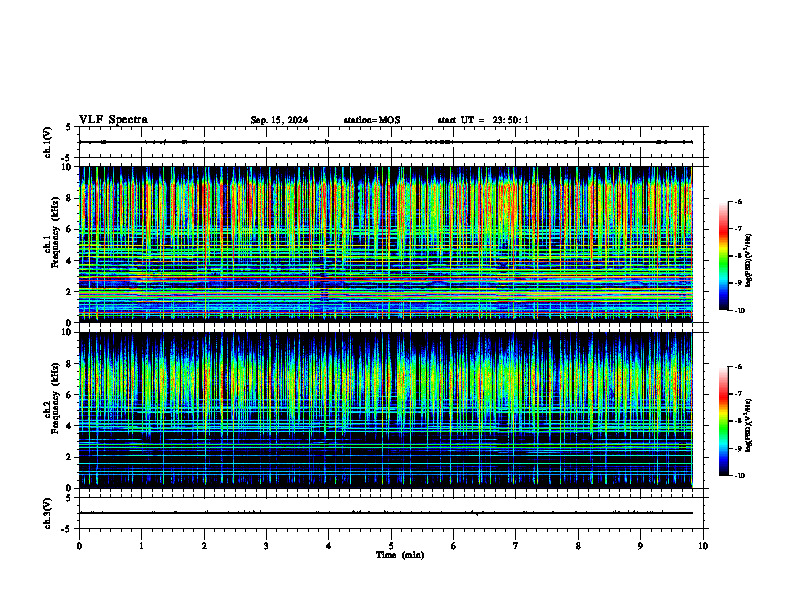The image size is (792, 612).
Task: Click the "VLF Spectra" plot title
Action: [113, 120]
